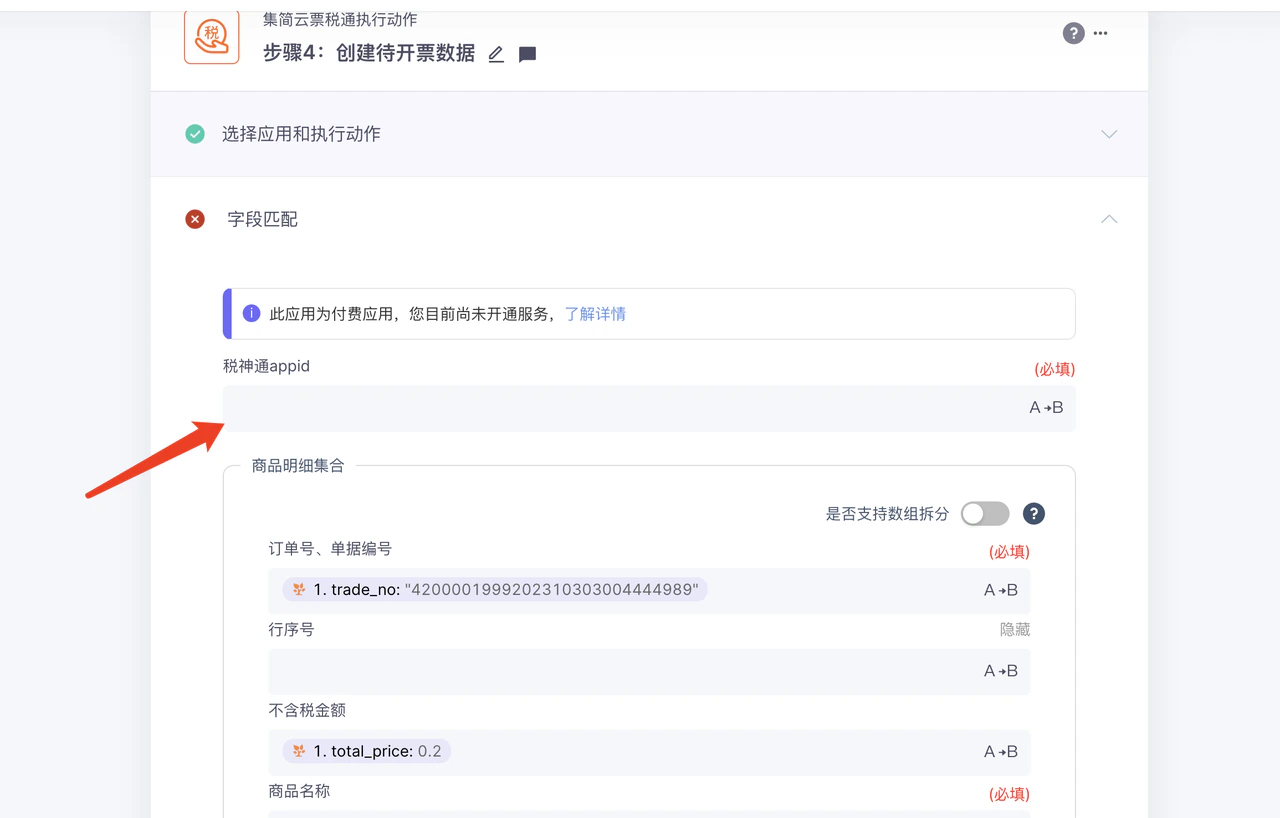The width and height of the screenshot is (1280, 818).
Task: Click 隐藏 to hide 行序号 field
Action: (x=1015, y=630)
